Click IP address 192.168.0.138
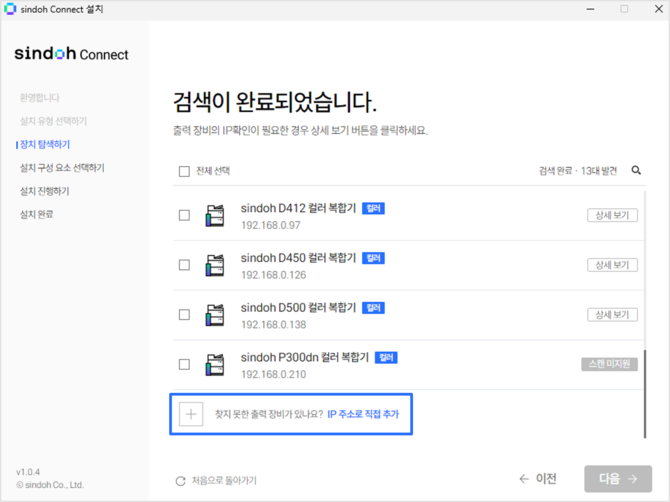670x502 pixels. click(x=273, y=325)
